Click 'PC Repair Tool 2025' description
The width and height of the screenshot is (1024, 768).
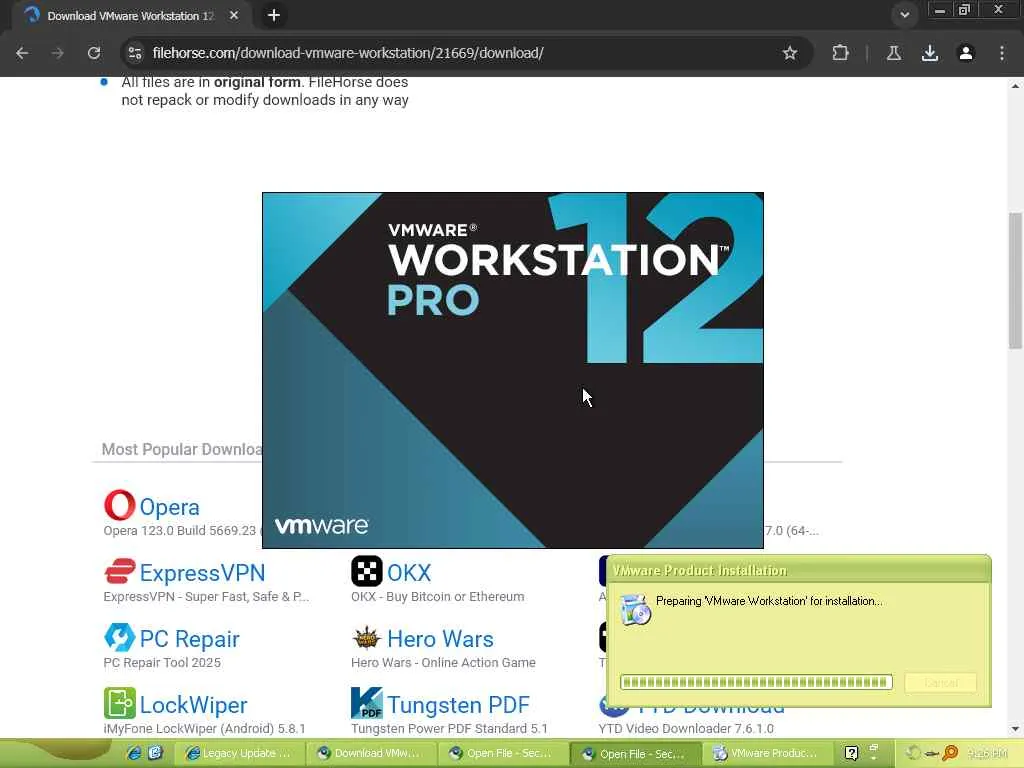click(x=162, y=662)
